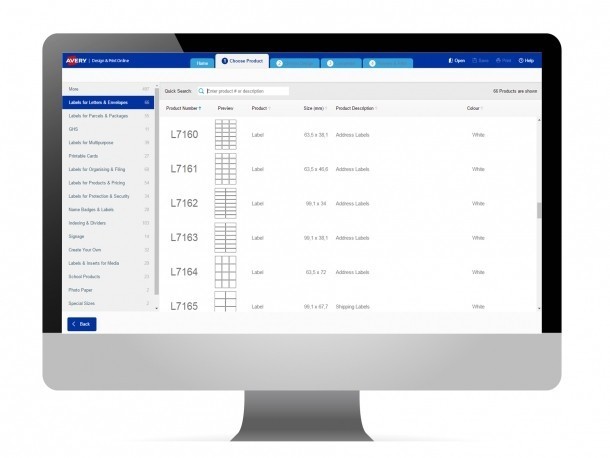The height and width of the screenshot is (458, 610).
Task: Choose the Printable Cards category
Action: click(x=84, y=156)
